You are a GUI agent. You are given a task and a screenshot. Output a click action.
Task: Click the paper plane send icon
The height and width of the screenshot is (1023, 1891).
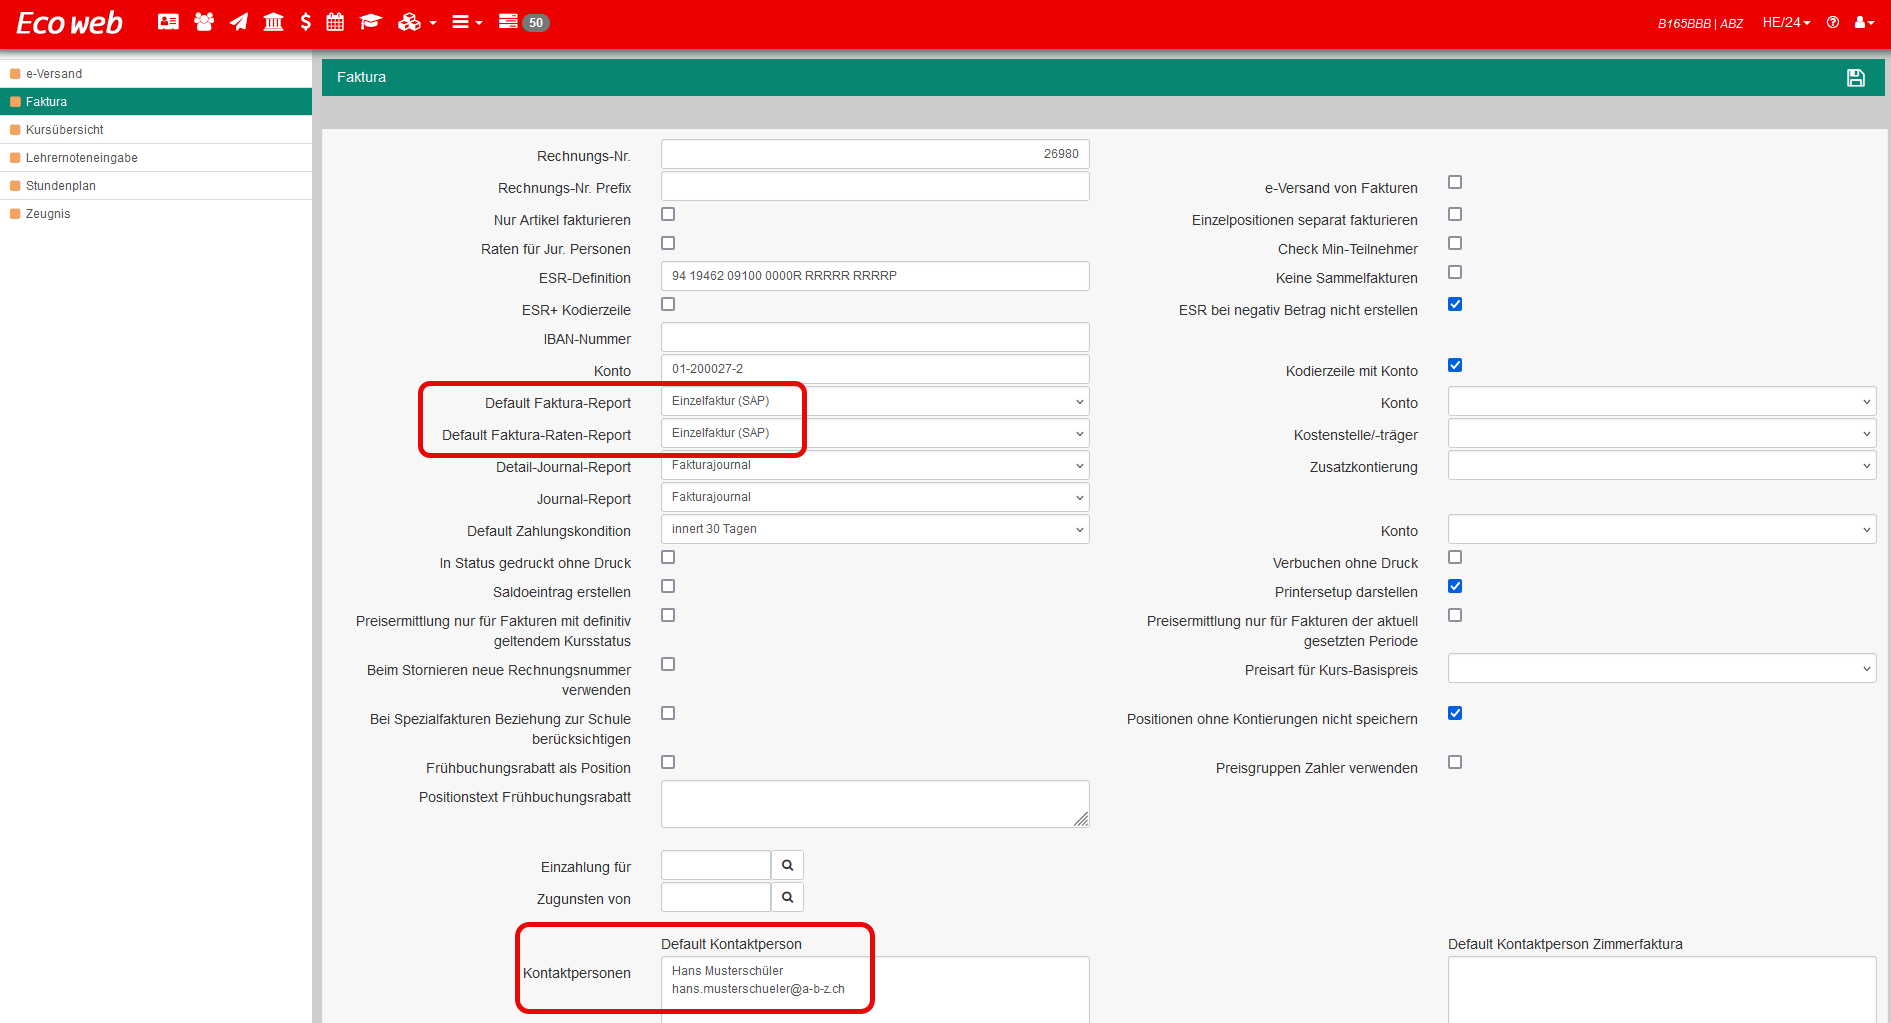[239, 22]
